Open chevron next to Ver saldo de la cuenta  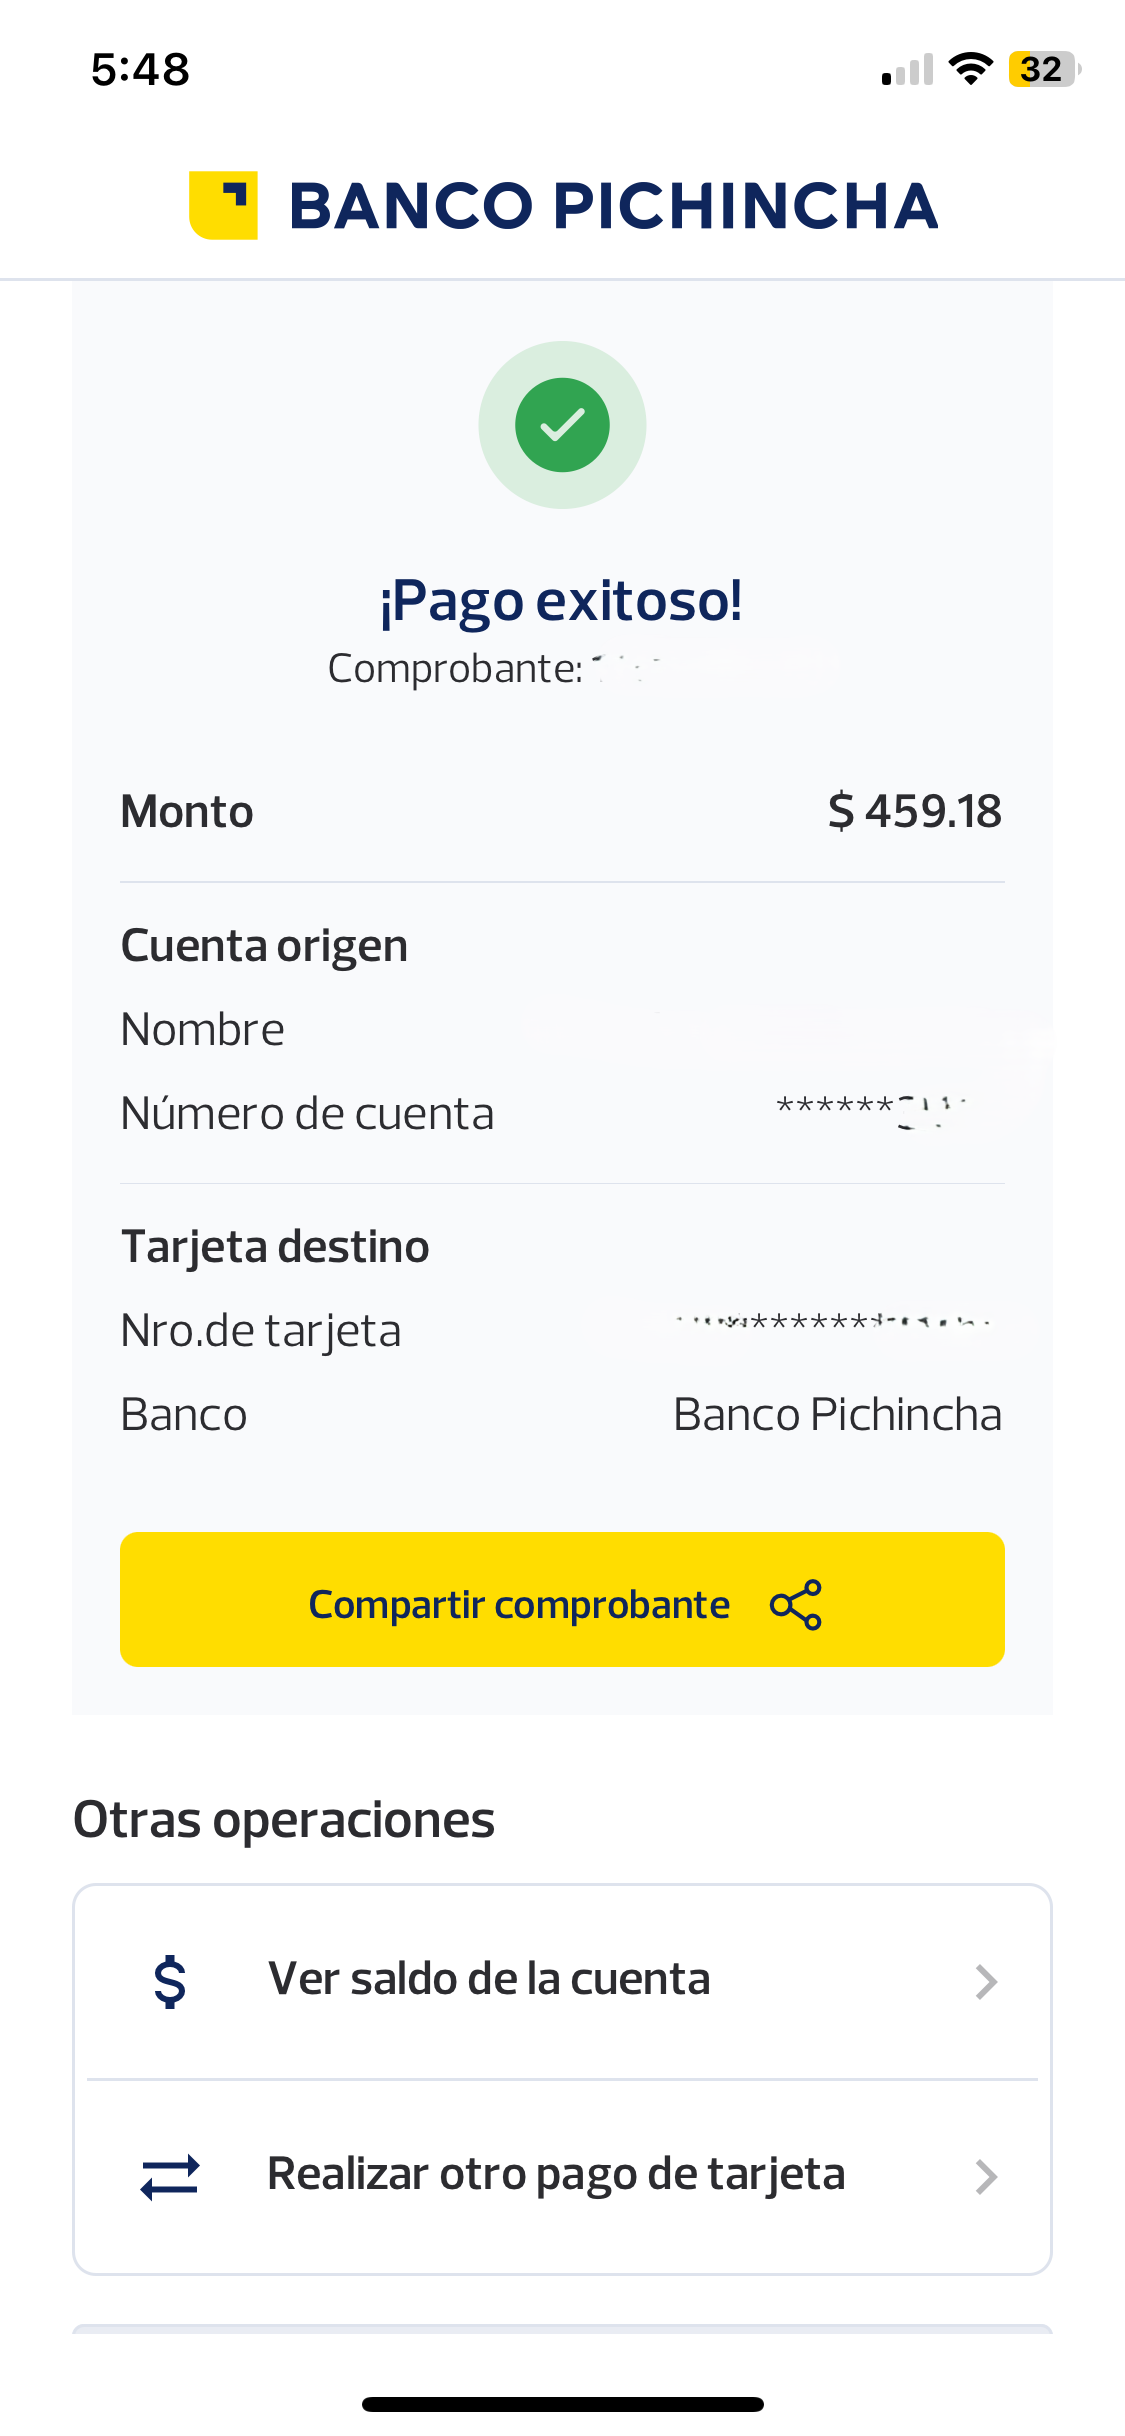point(986,1982)
